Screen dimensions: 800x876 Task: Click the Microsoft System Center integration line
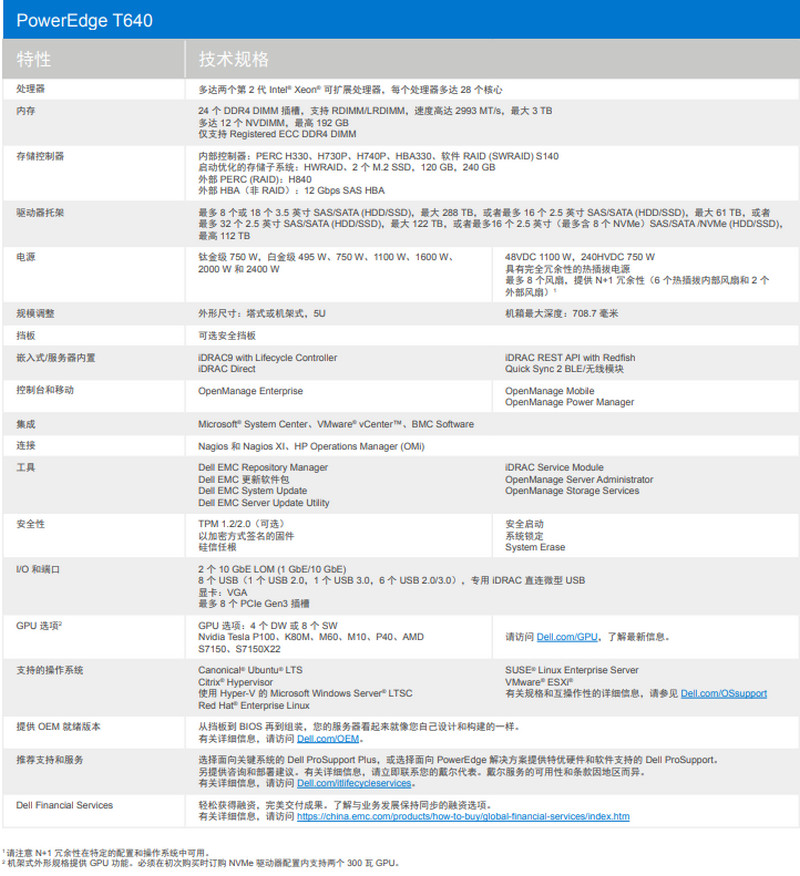[x=336, y=424]
